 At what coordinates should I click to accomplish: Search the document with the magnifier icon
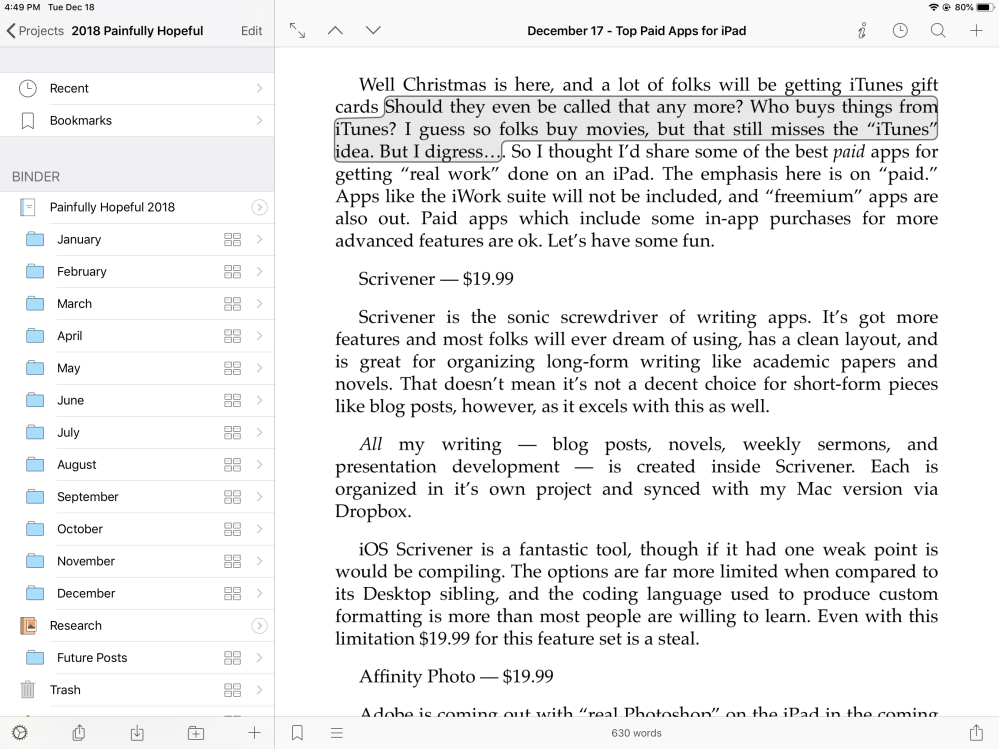click(x=937, y=30)
